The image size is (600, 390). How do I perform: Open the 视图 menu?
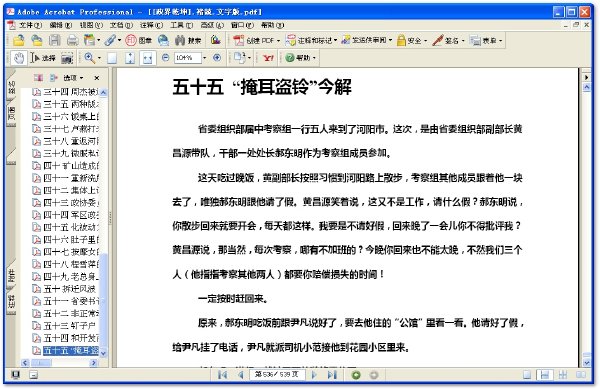pos(90,25)
